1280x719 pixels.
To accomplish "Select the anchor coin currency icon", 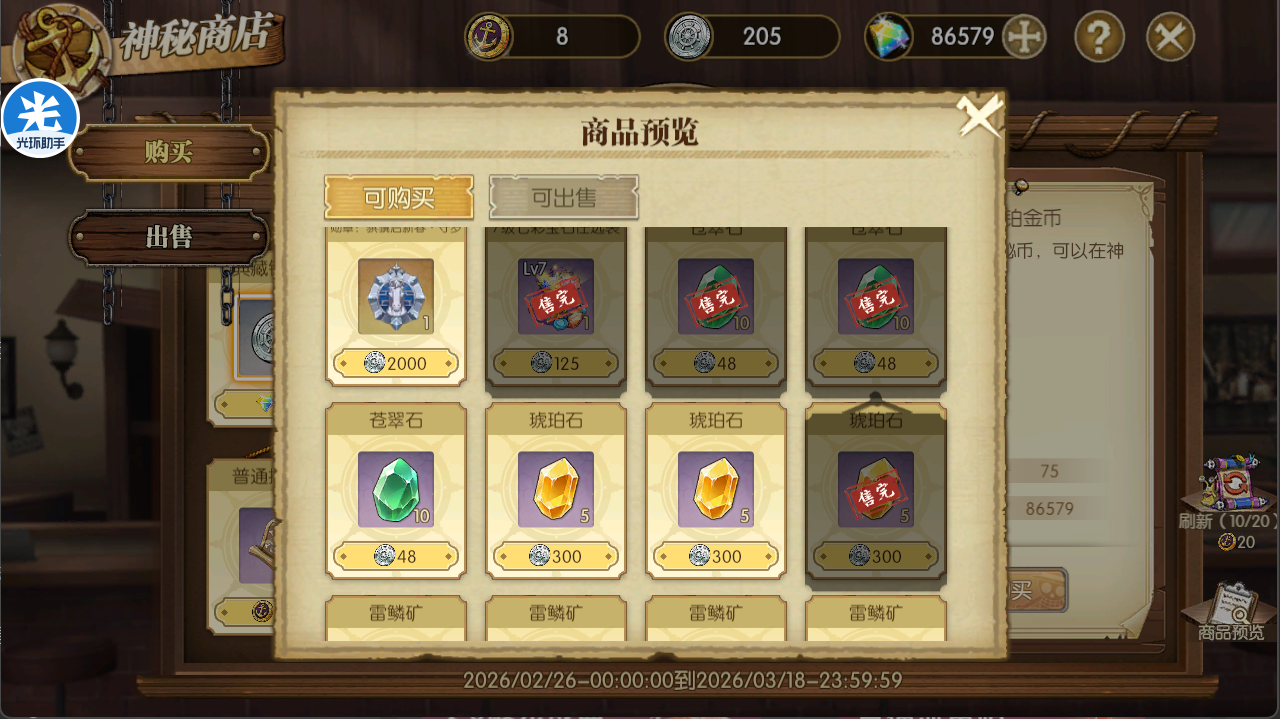I will 490,37.
